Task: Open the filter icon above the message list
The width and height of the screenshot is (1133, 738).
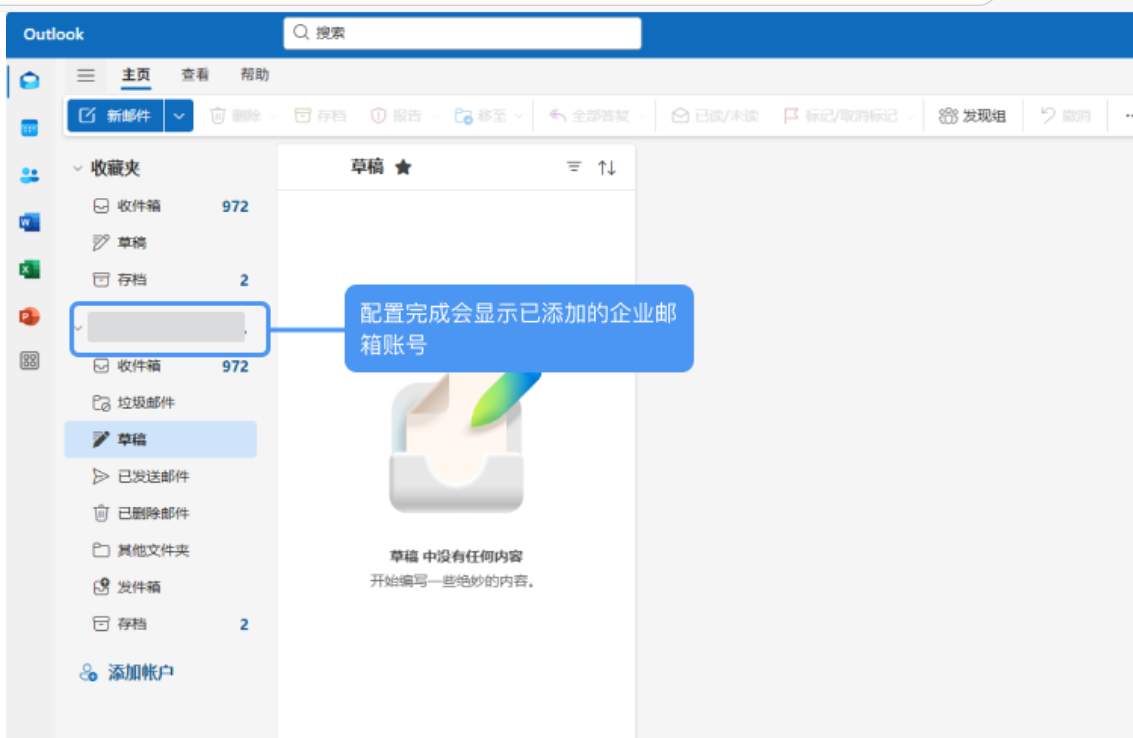Action: click(x=573, y=167)
